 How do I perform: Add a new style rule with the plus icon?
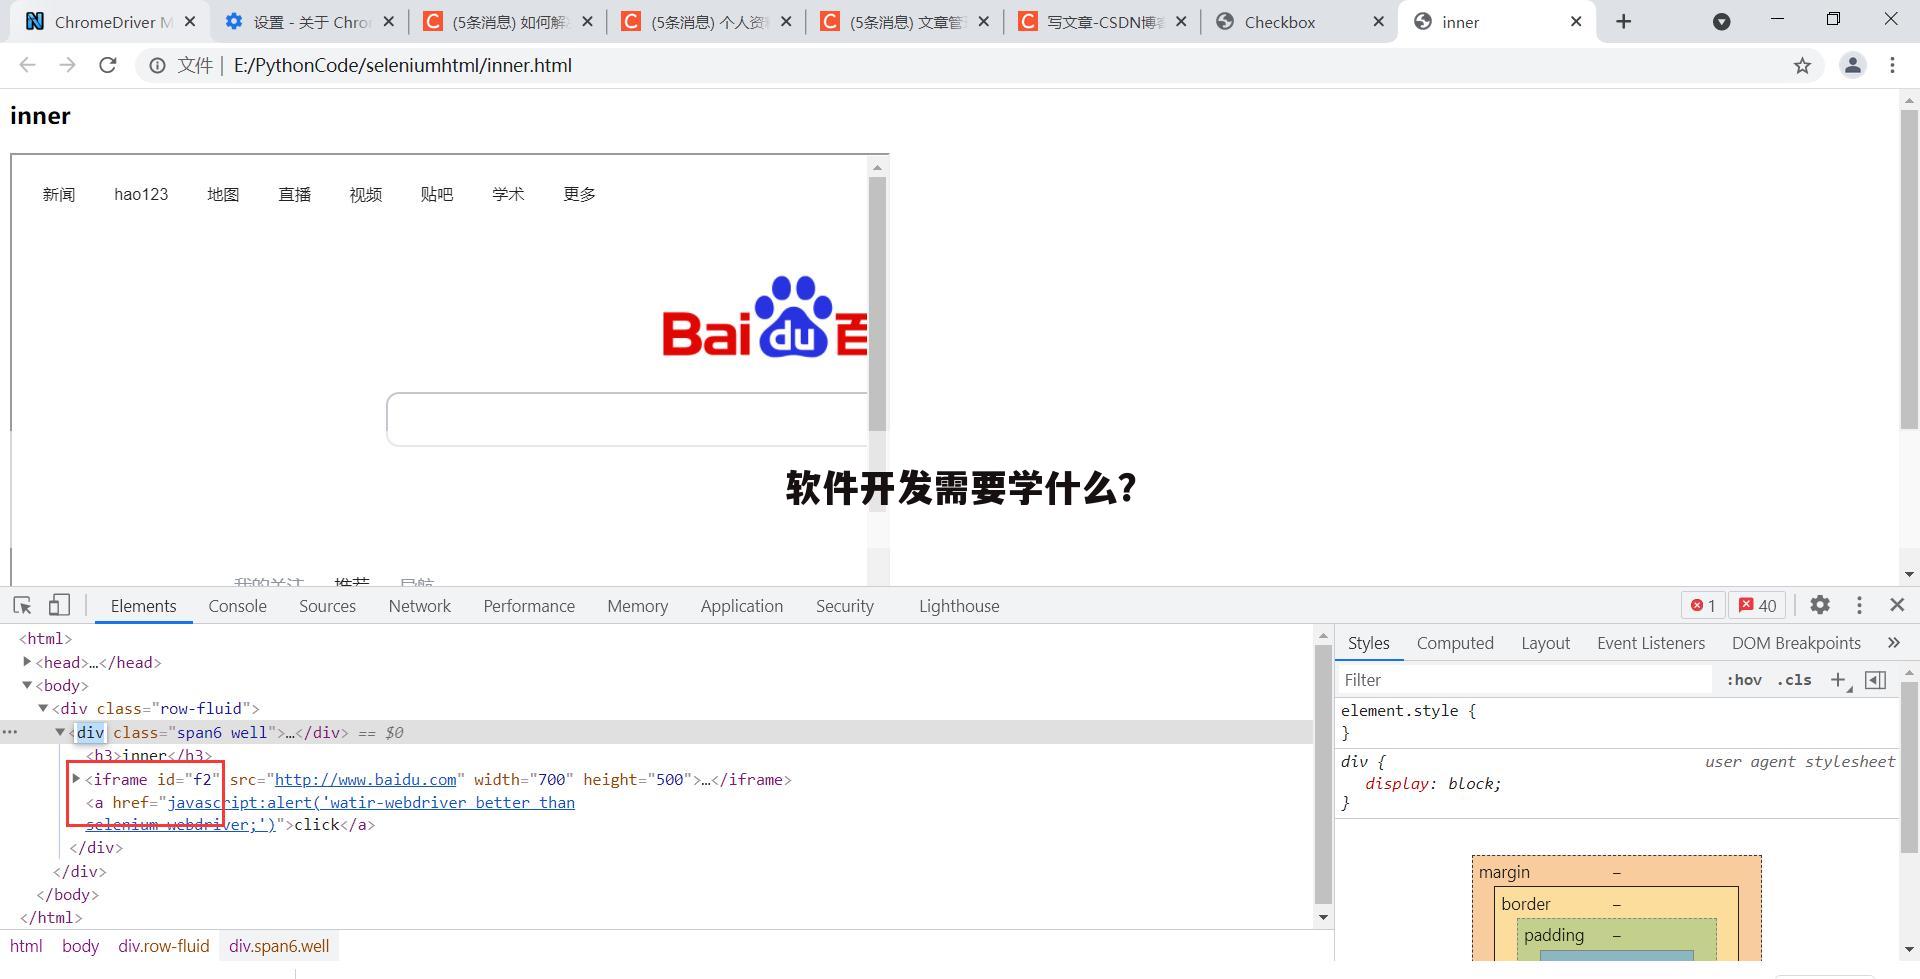(x=1838, y=680)
